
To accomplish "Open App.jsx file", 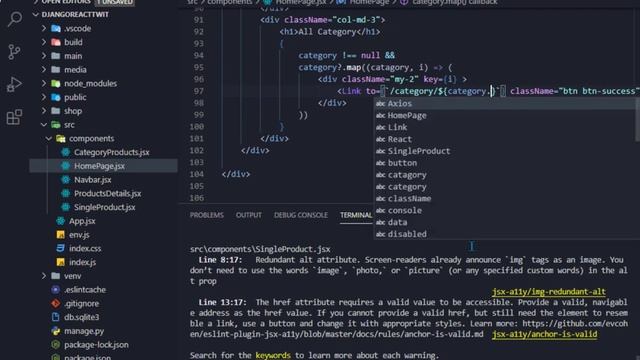I will coord(82,221).
